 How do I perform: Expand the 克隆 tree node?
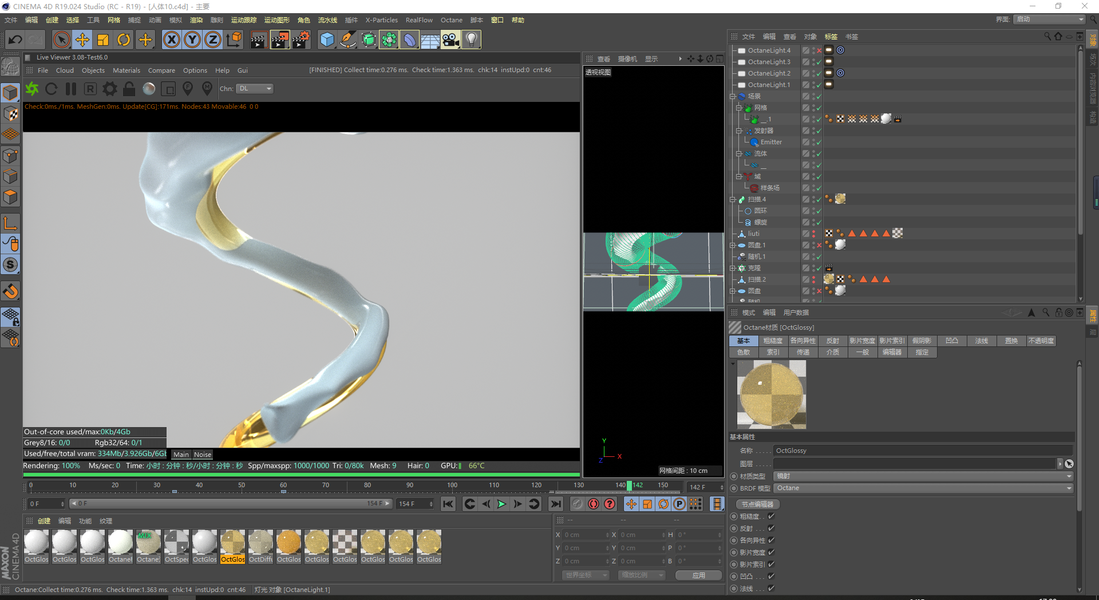pos(732,268)
